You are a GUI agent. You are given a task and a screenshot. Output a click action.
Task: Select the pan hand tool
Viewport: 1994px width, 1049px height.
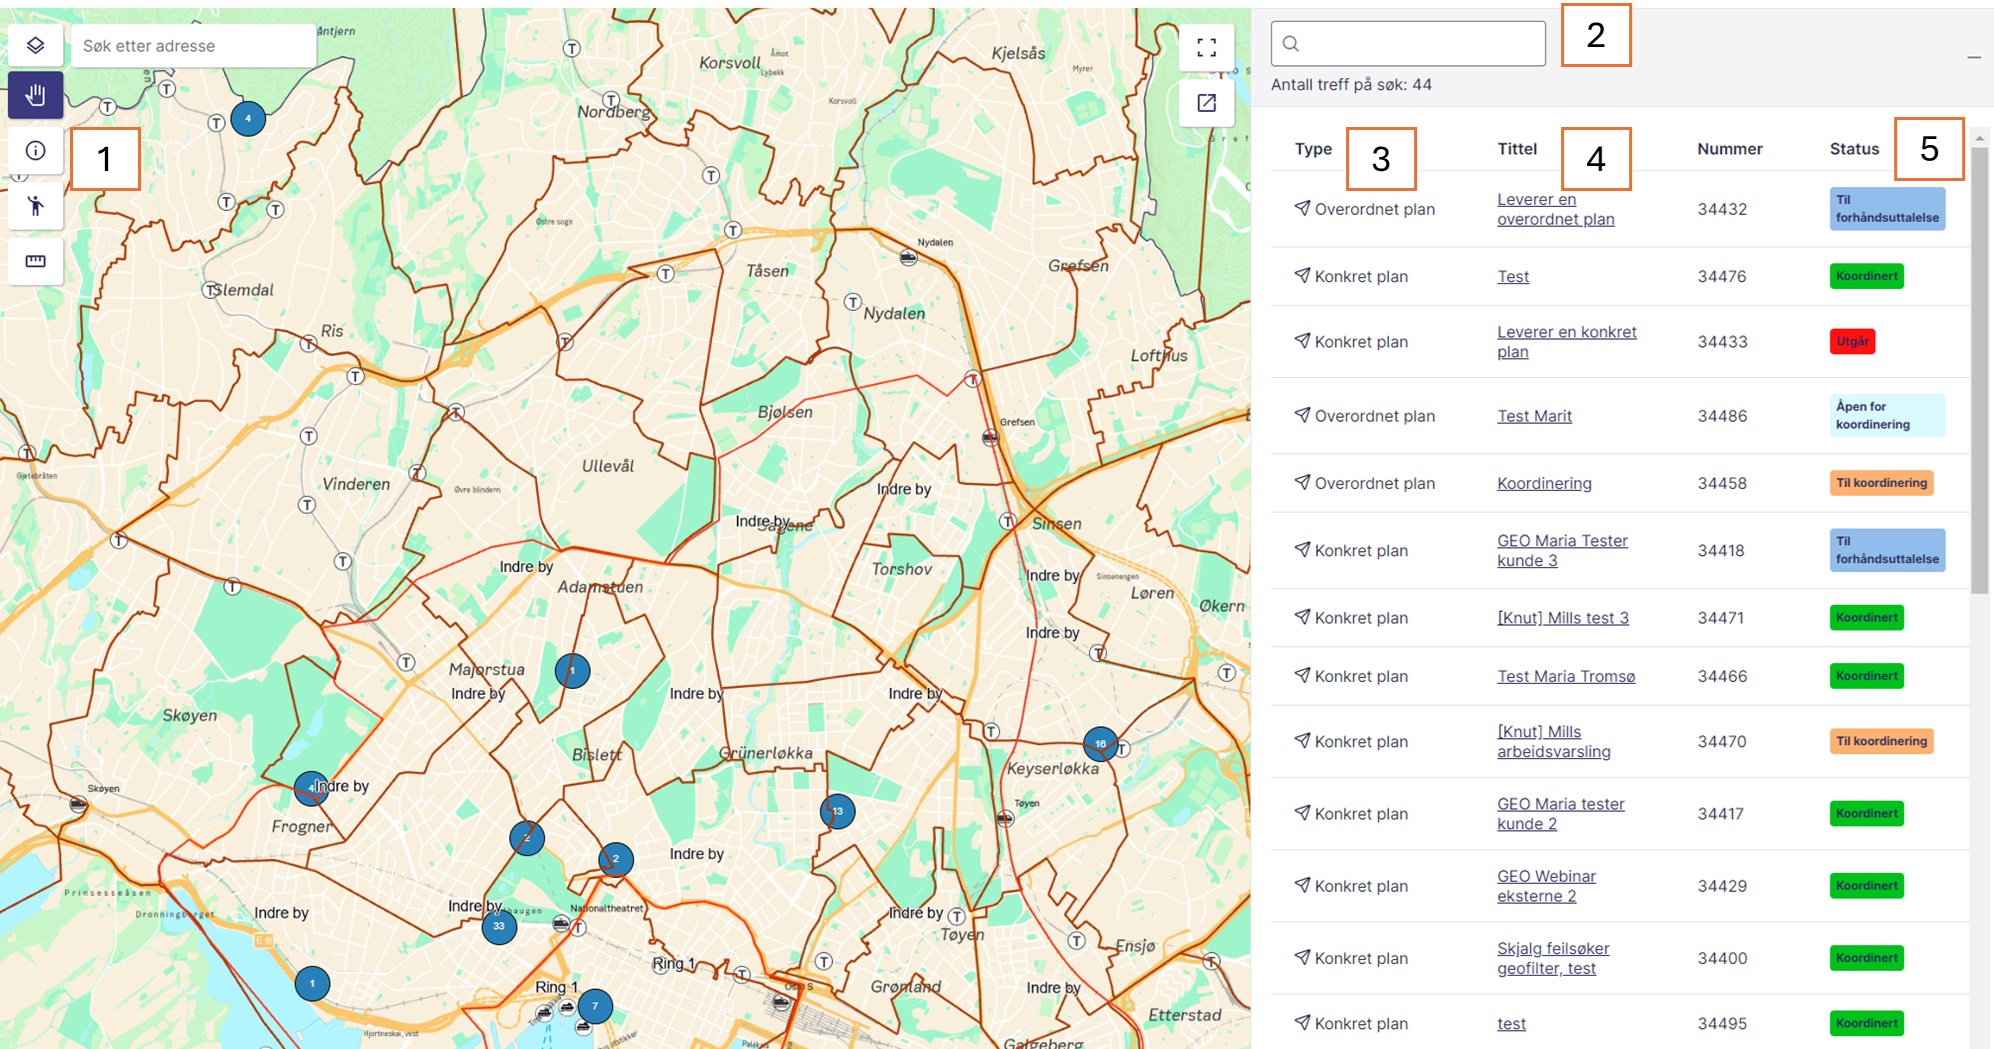[35, 96]
